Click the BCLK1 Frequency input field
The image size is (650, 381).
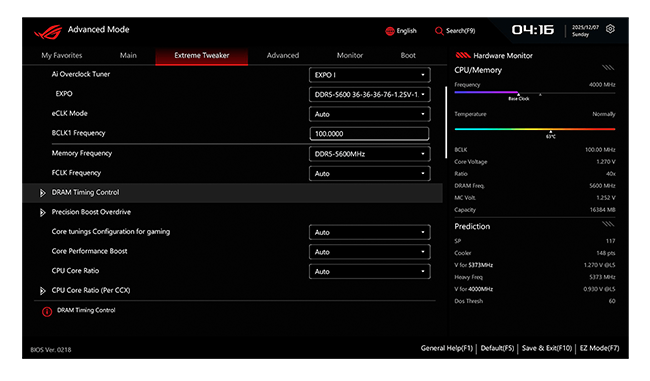pyautogui.click(x=369, y=134)
